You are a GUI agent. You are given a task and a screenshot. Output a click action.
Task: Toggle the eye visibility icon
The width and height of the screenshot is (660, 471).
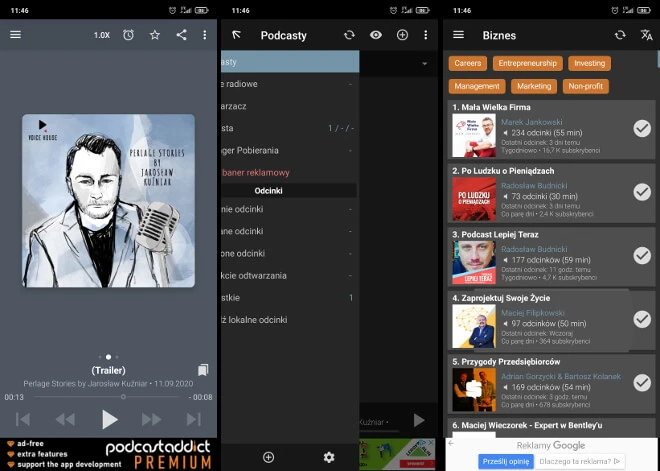(x=376, y=35)
